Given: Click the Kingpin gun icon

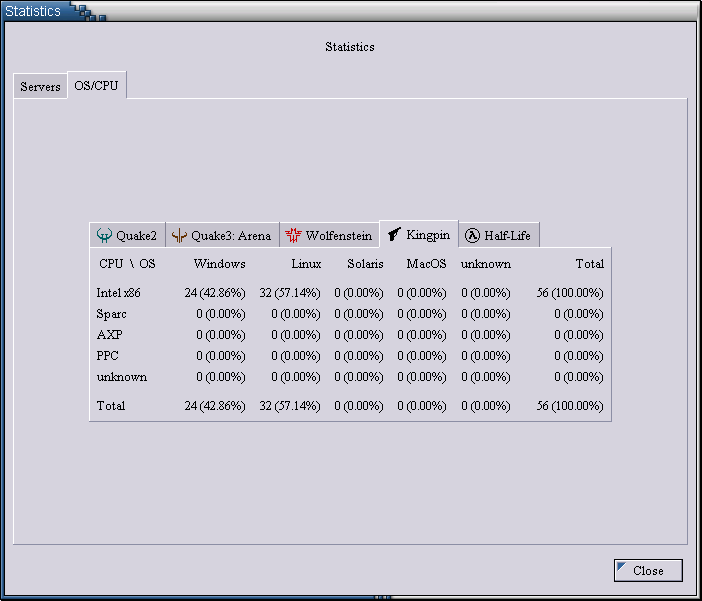Looking at the screenshot, I should 394,234.
